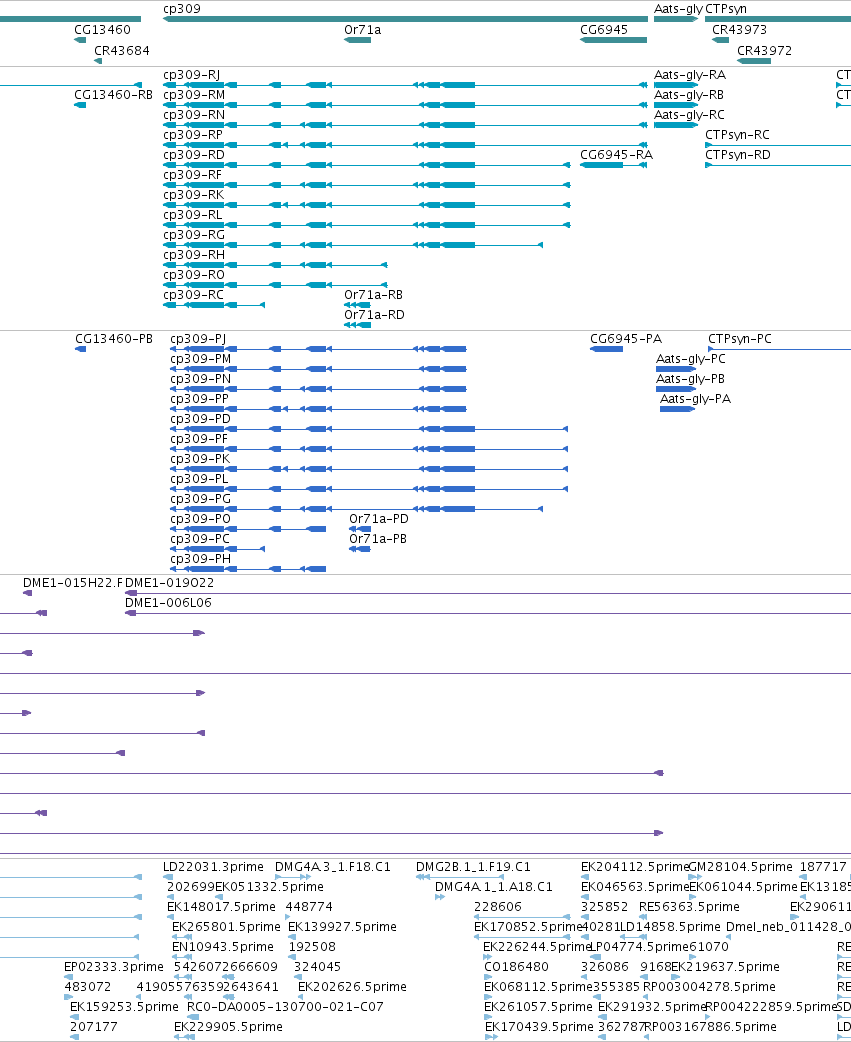The image size is (851, 1042).
Task: Click protein Or71a-PB
Action: pos(378,538)
